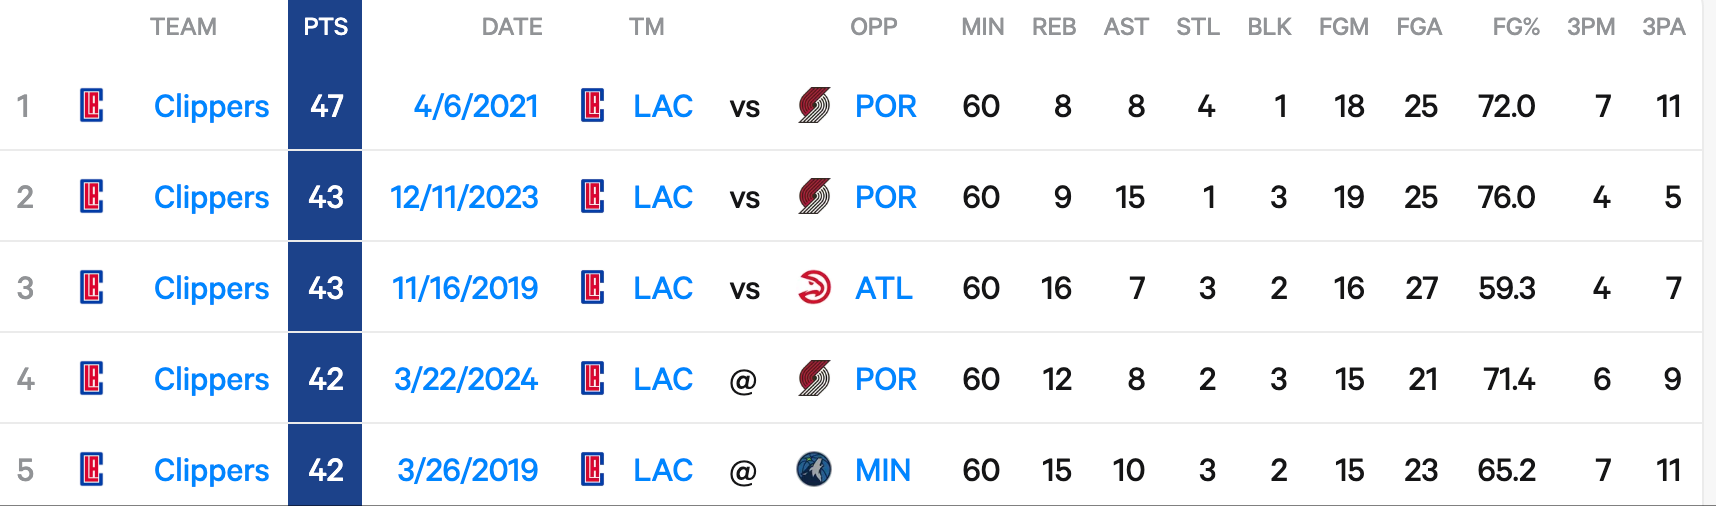
Task: Click Trail Blazers logo in the 3/22/2024 row
Action: (x=814, y=378)
